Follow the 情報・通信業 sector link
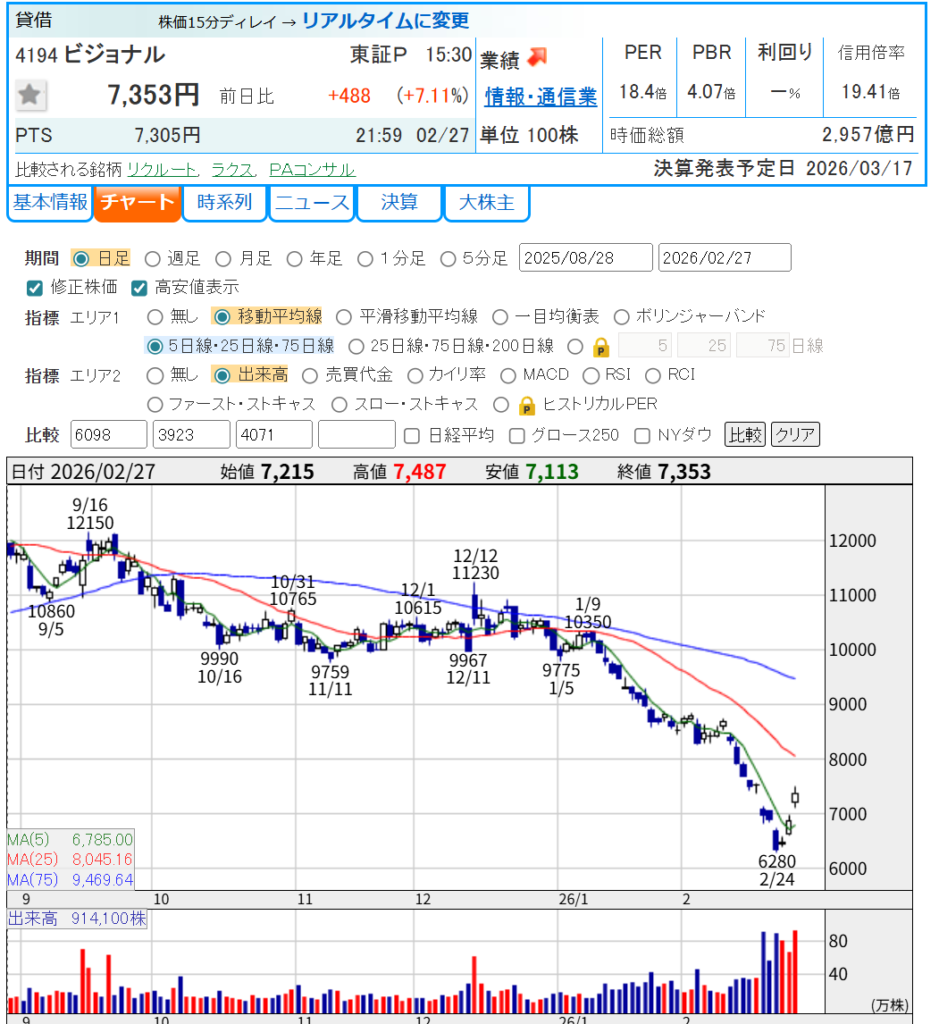Image resolution: width=939 pixels, height=1024 pixels. click(x=540, y=97)
